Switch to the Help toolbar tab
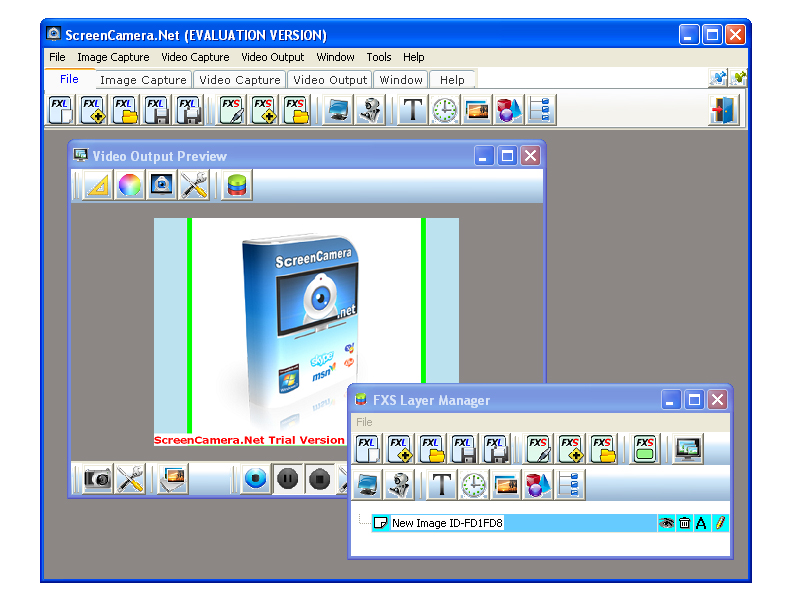Image resolution: width=800 pixels, height=600 pixels. pos(452,80)
